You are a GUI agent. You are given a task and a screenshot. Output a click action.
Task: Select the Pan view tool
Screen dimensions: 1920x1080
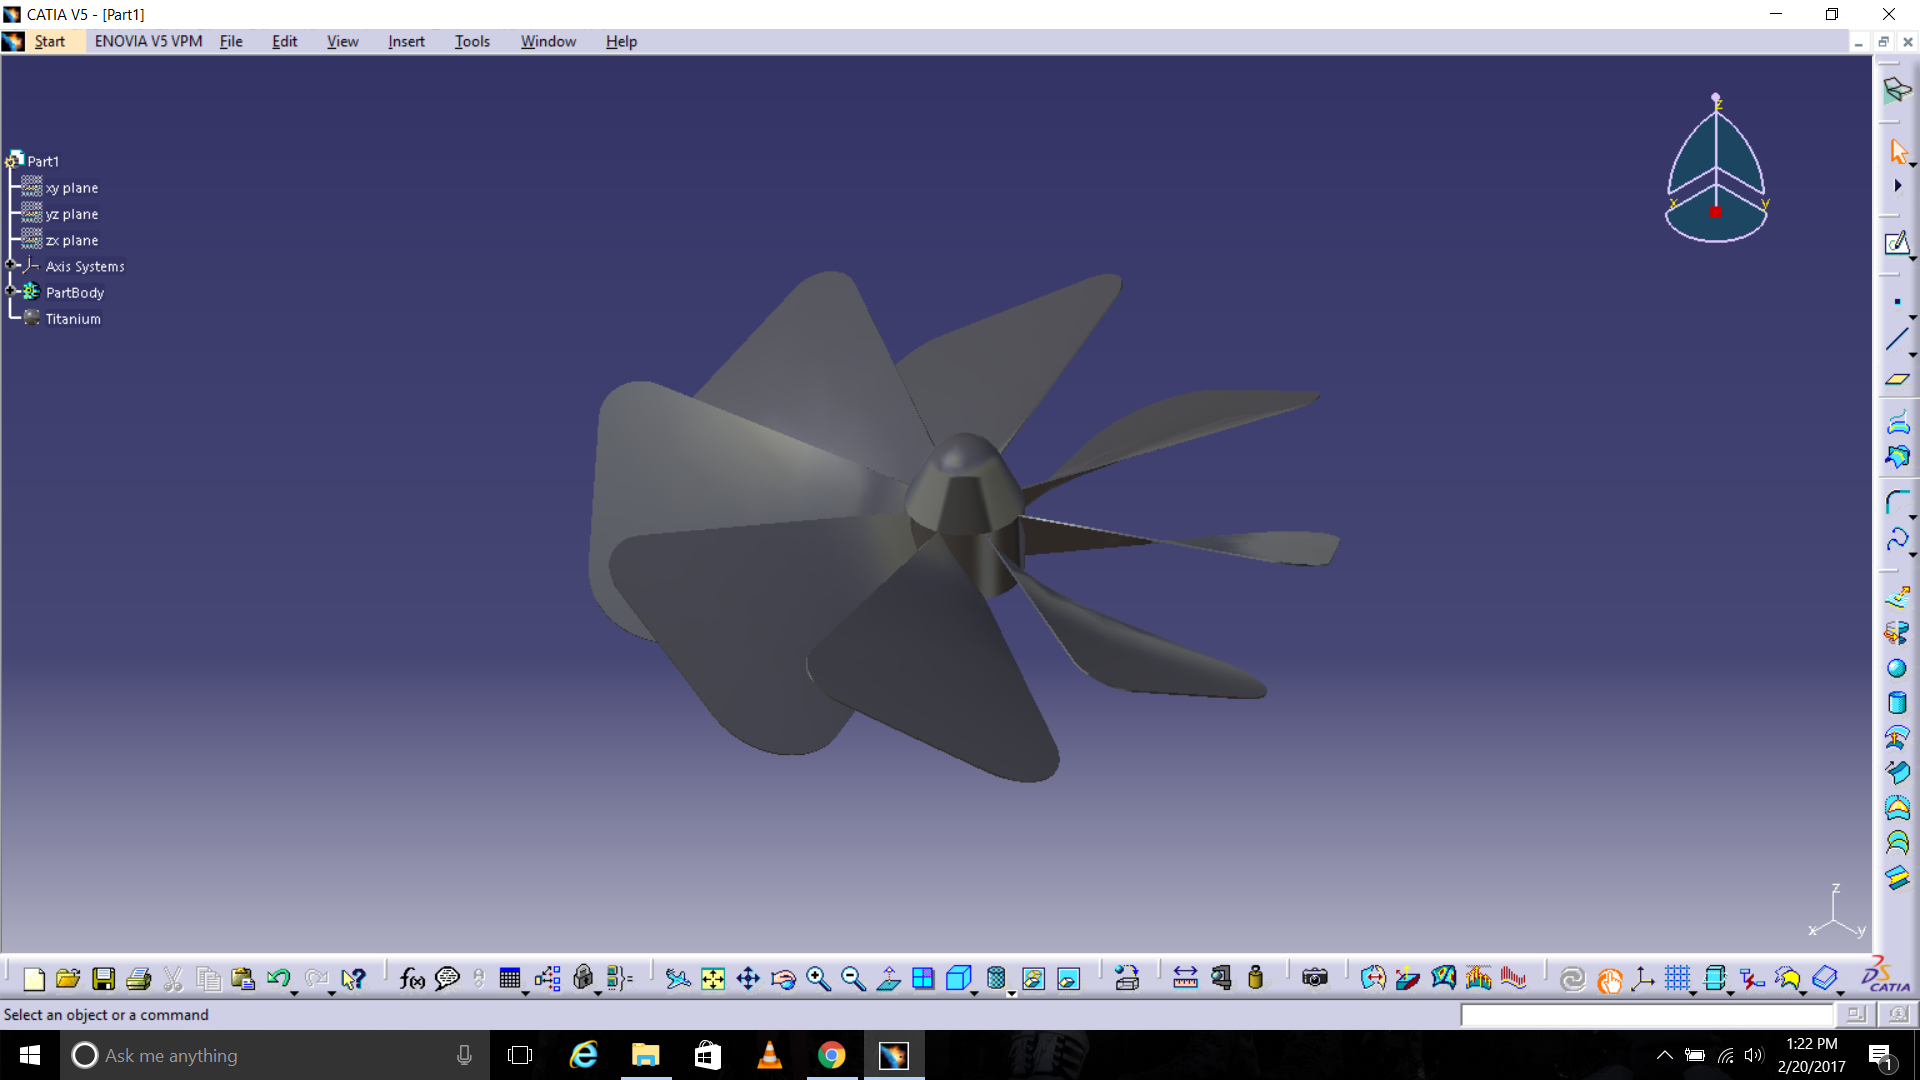pos(748,979)
